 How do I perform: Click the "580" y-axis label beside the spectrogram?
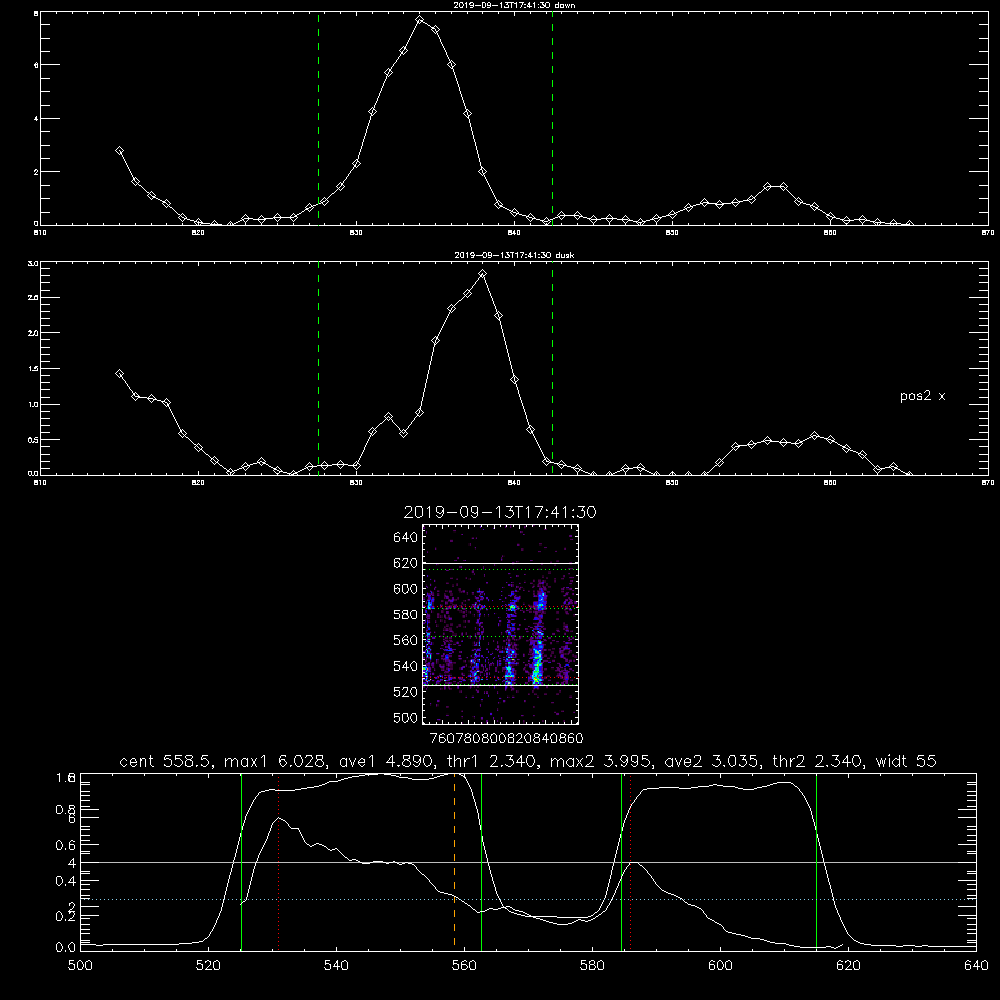[x=406, y=615]
